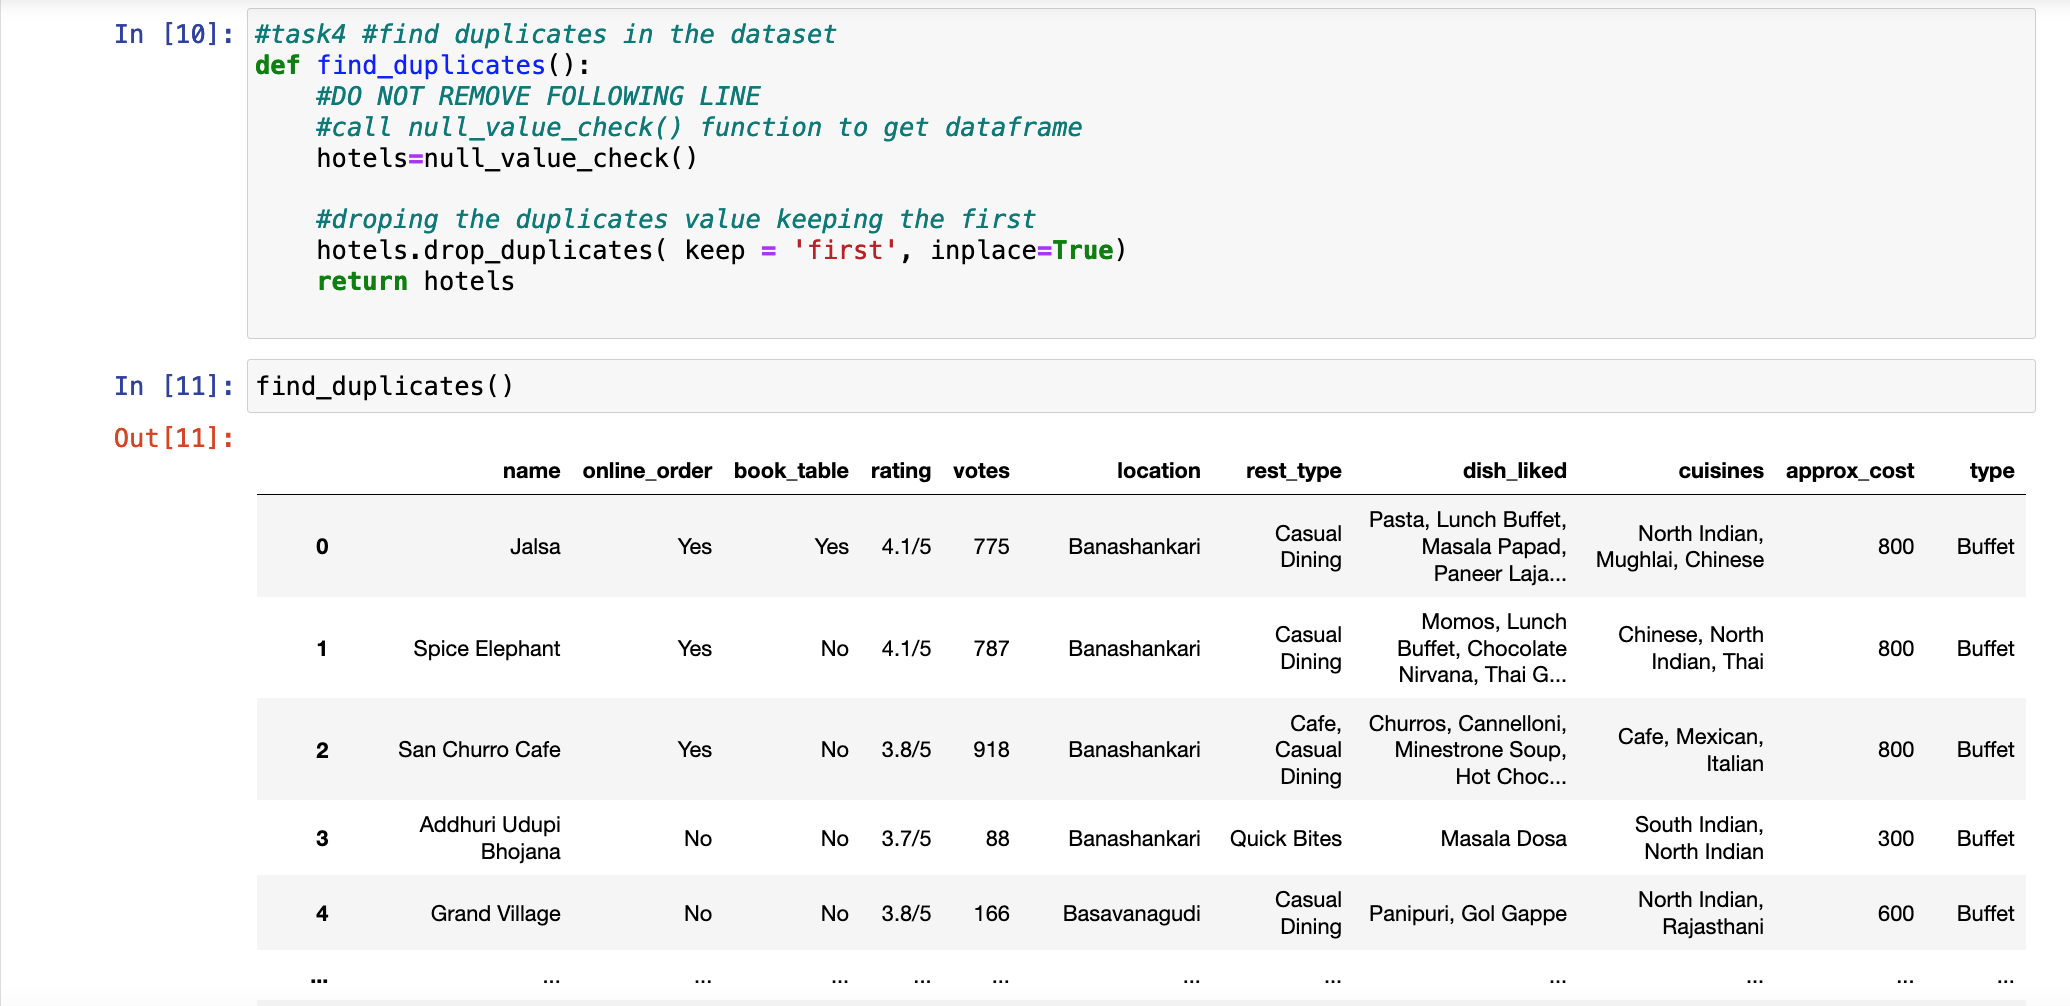Click the online_order column header
The height and width of the screenshot is (1006, 2070).
[x=646, y=470]
